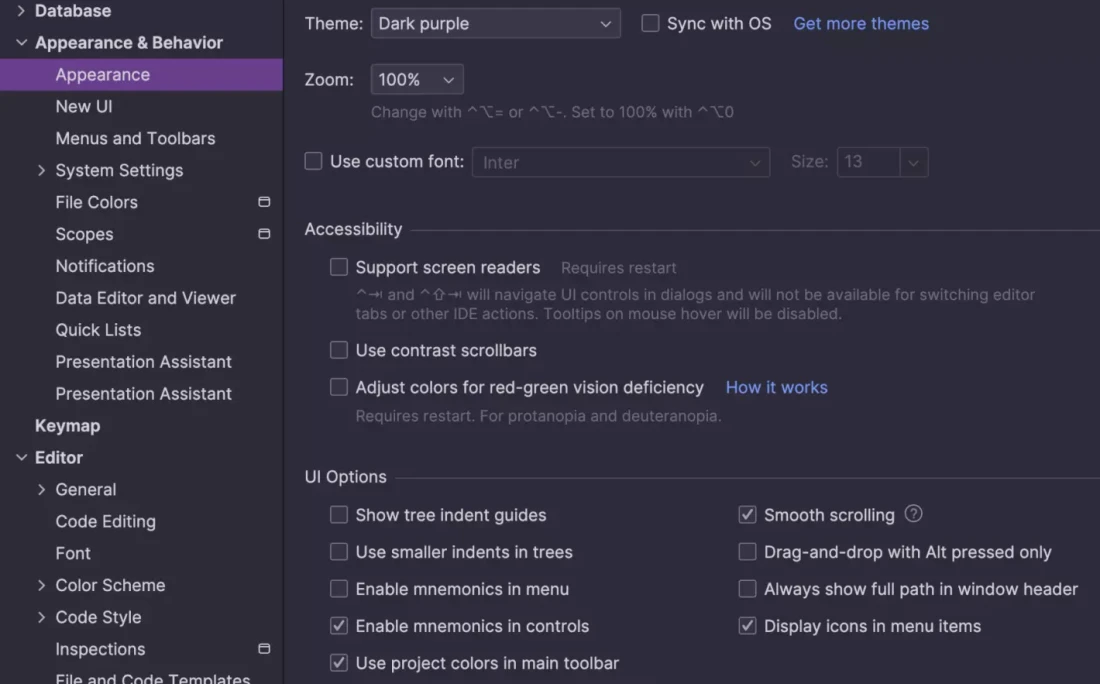Screen dimensions: 1100x684
Task: Expand the Database settings section
Action: (21, 11)
